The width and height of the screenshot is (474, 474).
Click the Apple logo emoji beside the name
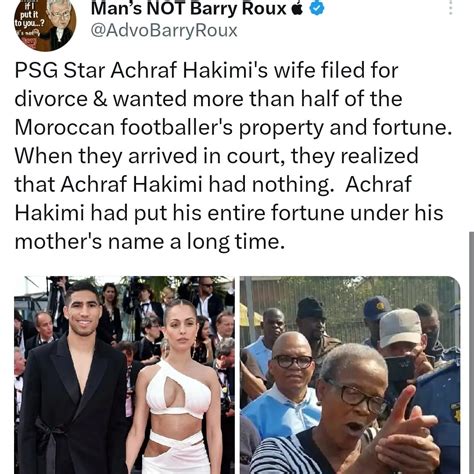297,9
